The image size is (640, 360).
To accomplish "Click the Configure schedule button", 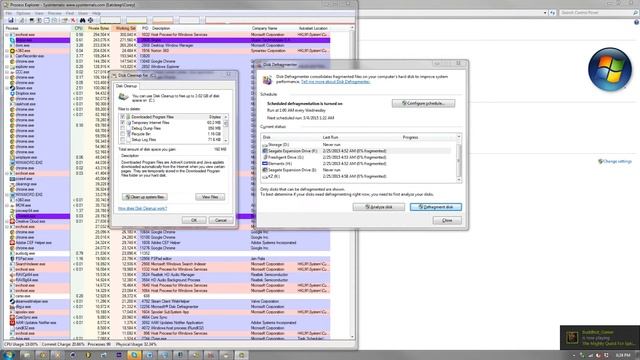I will click(x=423, y=103).
